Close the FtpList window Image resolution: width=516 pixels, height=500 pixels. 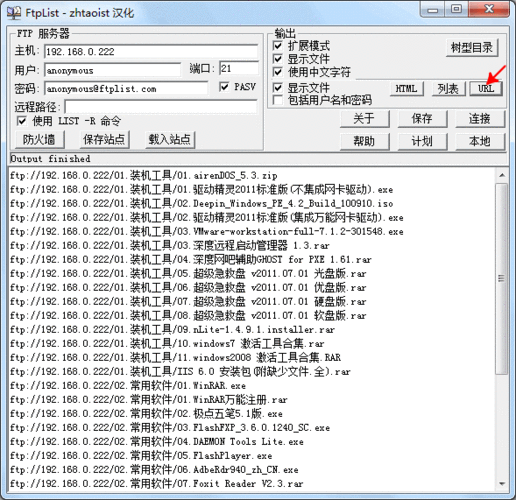coord(489,9)
